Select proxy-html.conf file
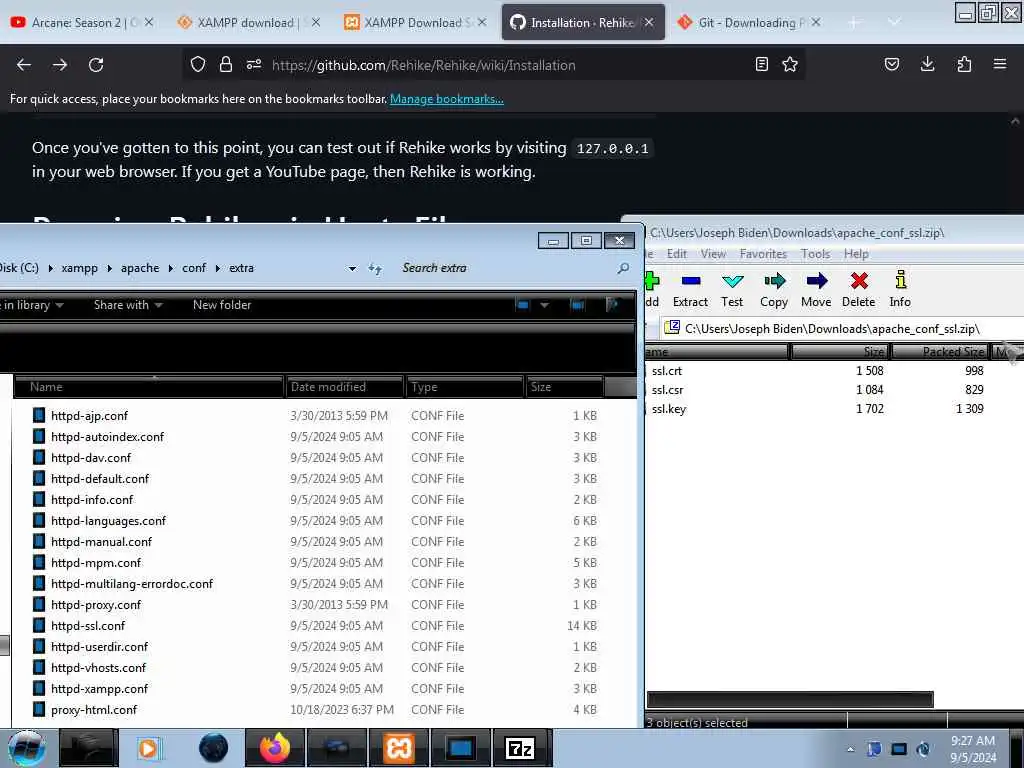Screen dimensions: 1024x768 pos(94,710)
